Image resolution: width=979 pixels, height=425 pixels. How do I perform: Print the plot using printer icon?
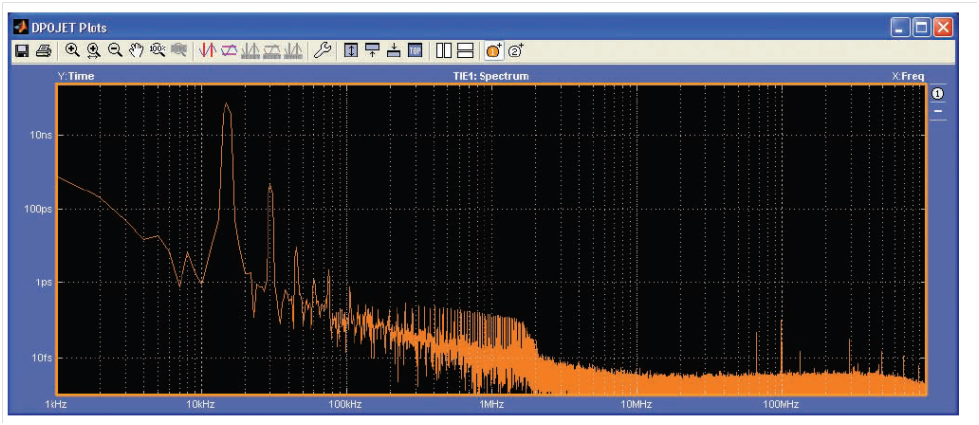click(x=43, y=50)
